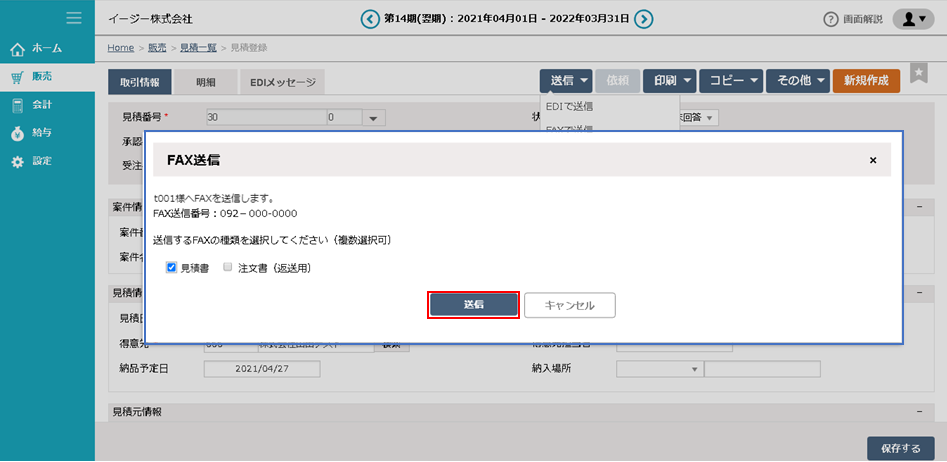Open the 給与 payroll sidebar item
The image size is (947, 462).
pos(17,132)
